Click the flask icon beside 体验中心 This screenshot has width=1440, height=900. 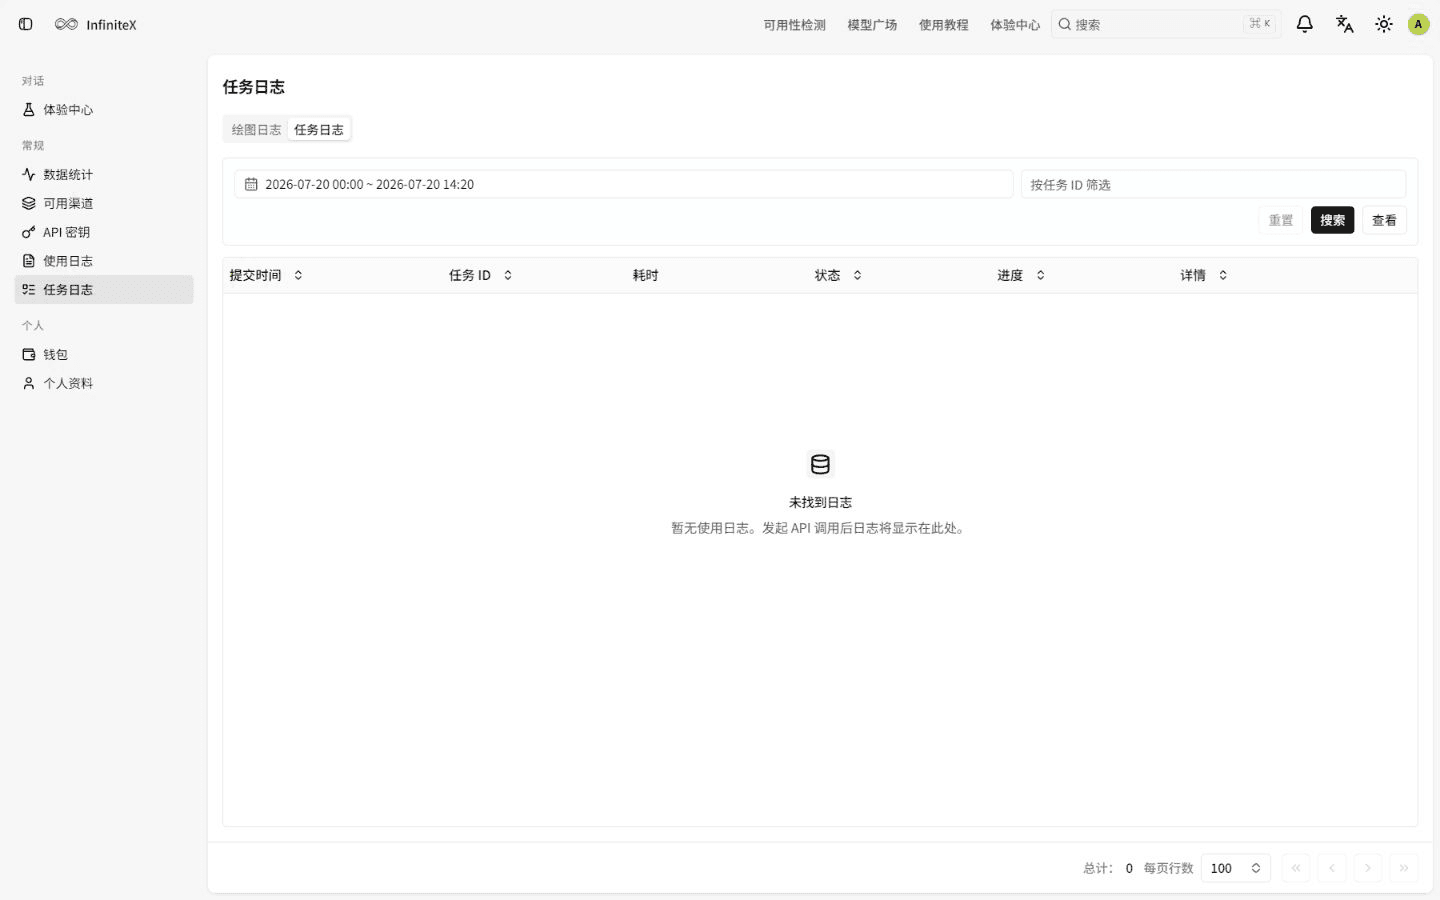click(x=29, y=109)
